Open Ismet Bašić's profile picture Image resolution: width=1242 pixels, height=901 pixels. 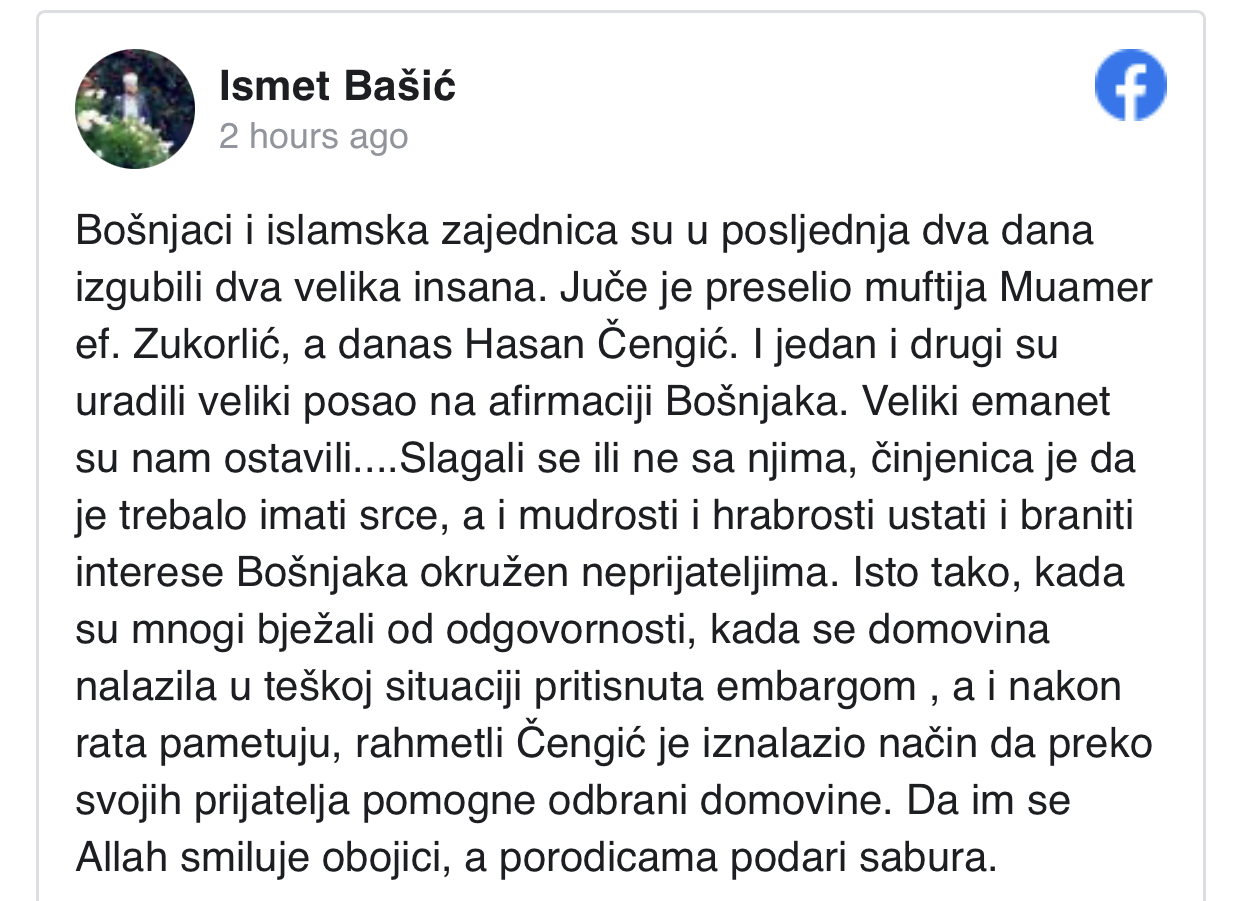tap(136, 108)
